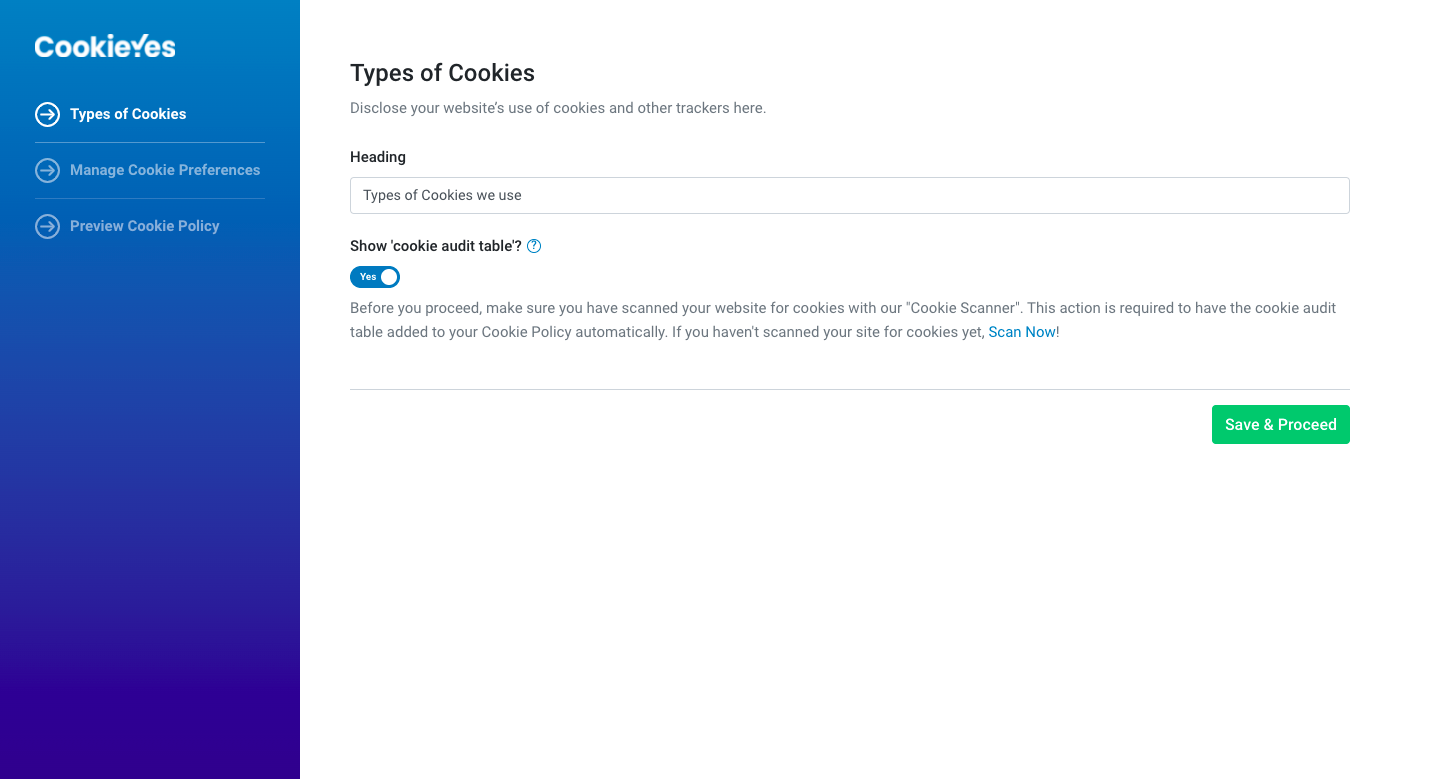Click the arrow icon beside Types of Cookies
The width and height of the screenshot is (1440, 779).
[47, 114]
